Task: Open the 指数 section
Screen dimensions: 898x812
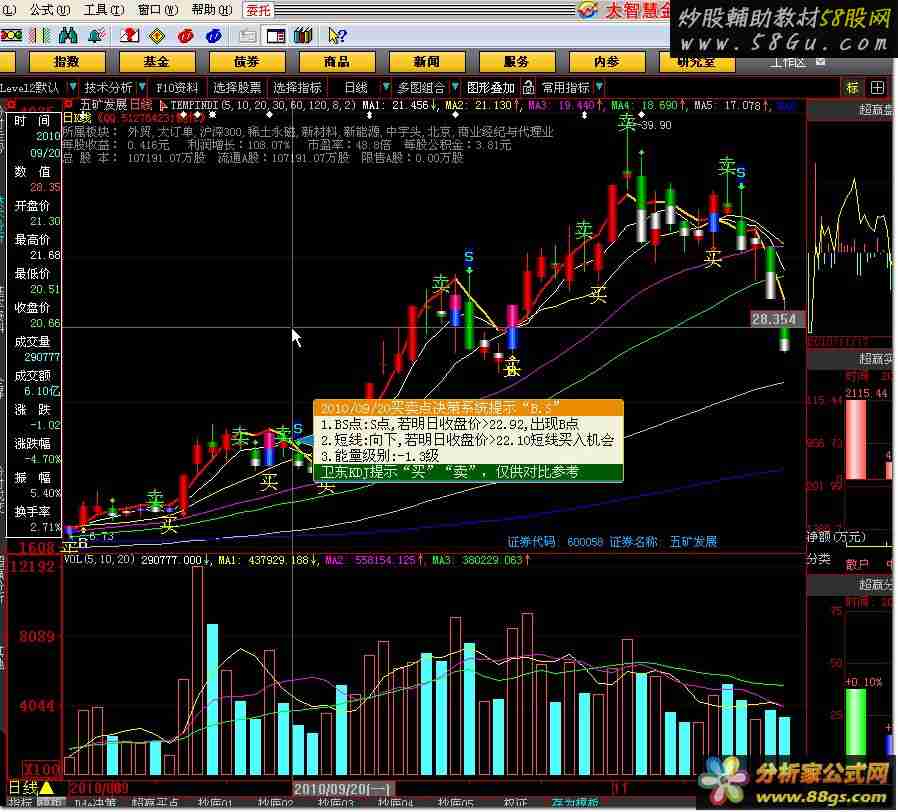Action: pyautogui.click(x=67, y=62)
